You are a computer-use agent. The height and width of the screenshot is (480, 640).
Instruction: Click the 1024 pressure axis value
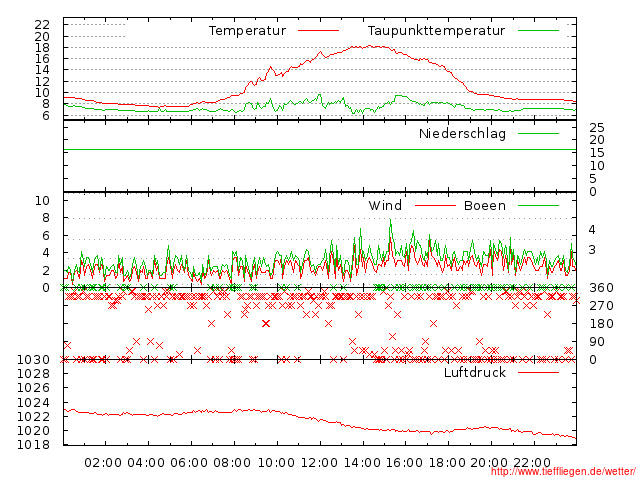(33, 402)
